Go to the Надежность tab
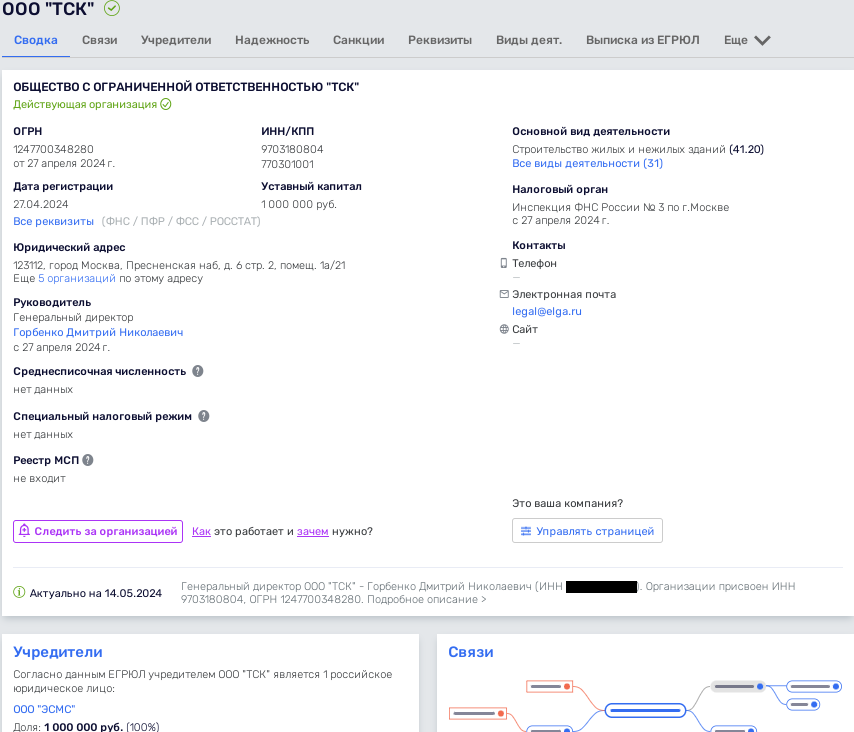The height and width of the screenshot is (732, 854). (x=272, y=40)
